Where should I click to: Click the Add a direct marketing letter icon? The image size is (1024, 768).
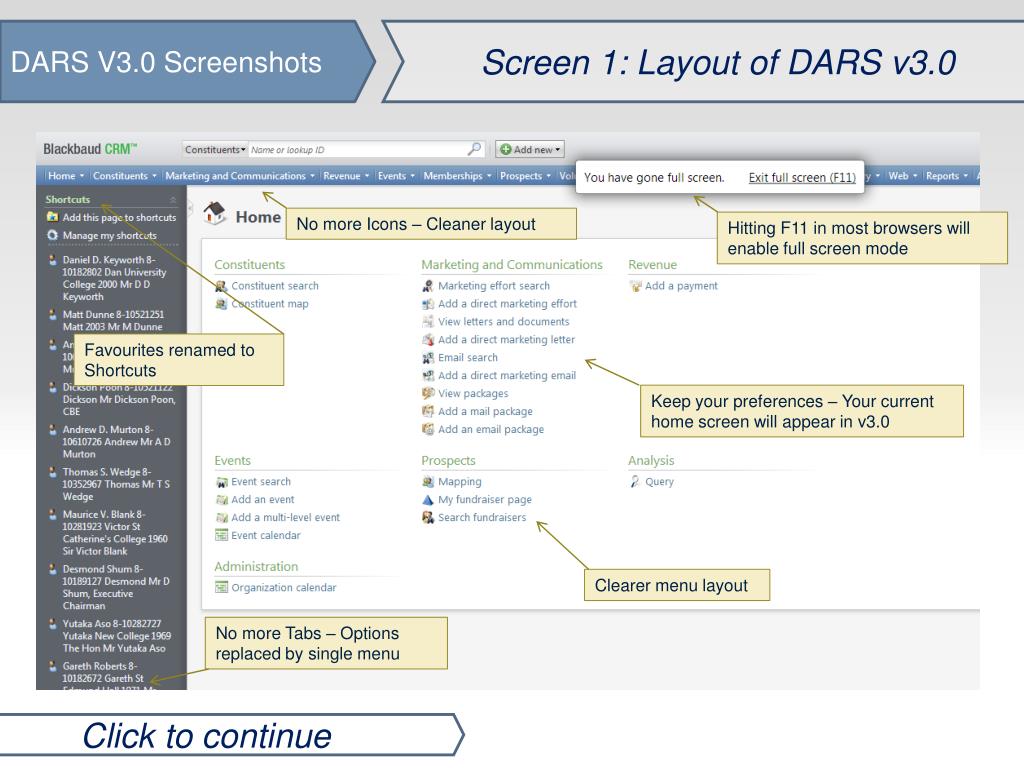[428, 340]
